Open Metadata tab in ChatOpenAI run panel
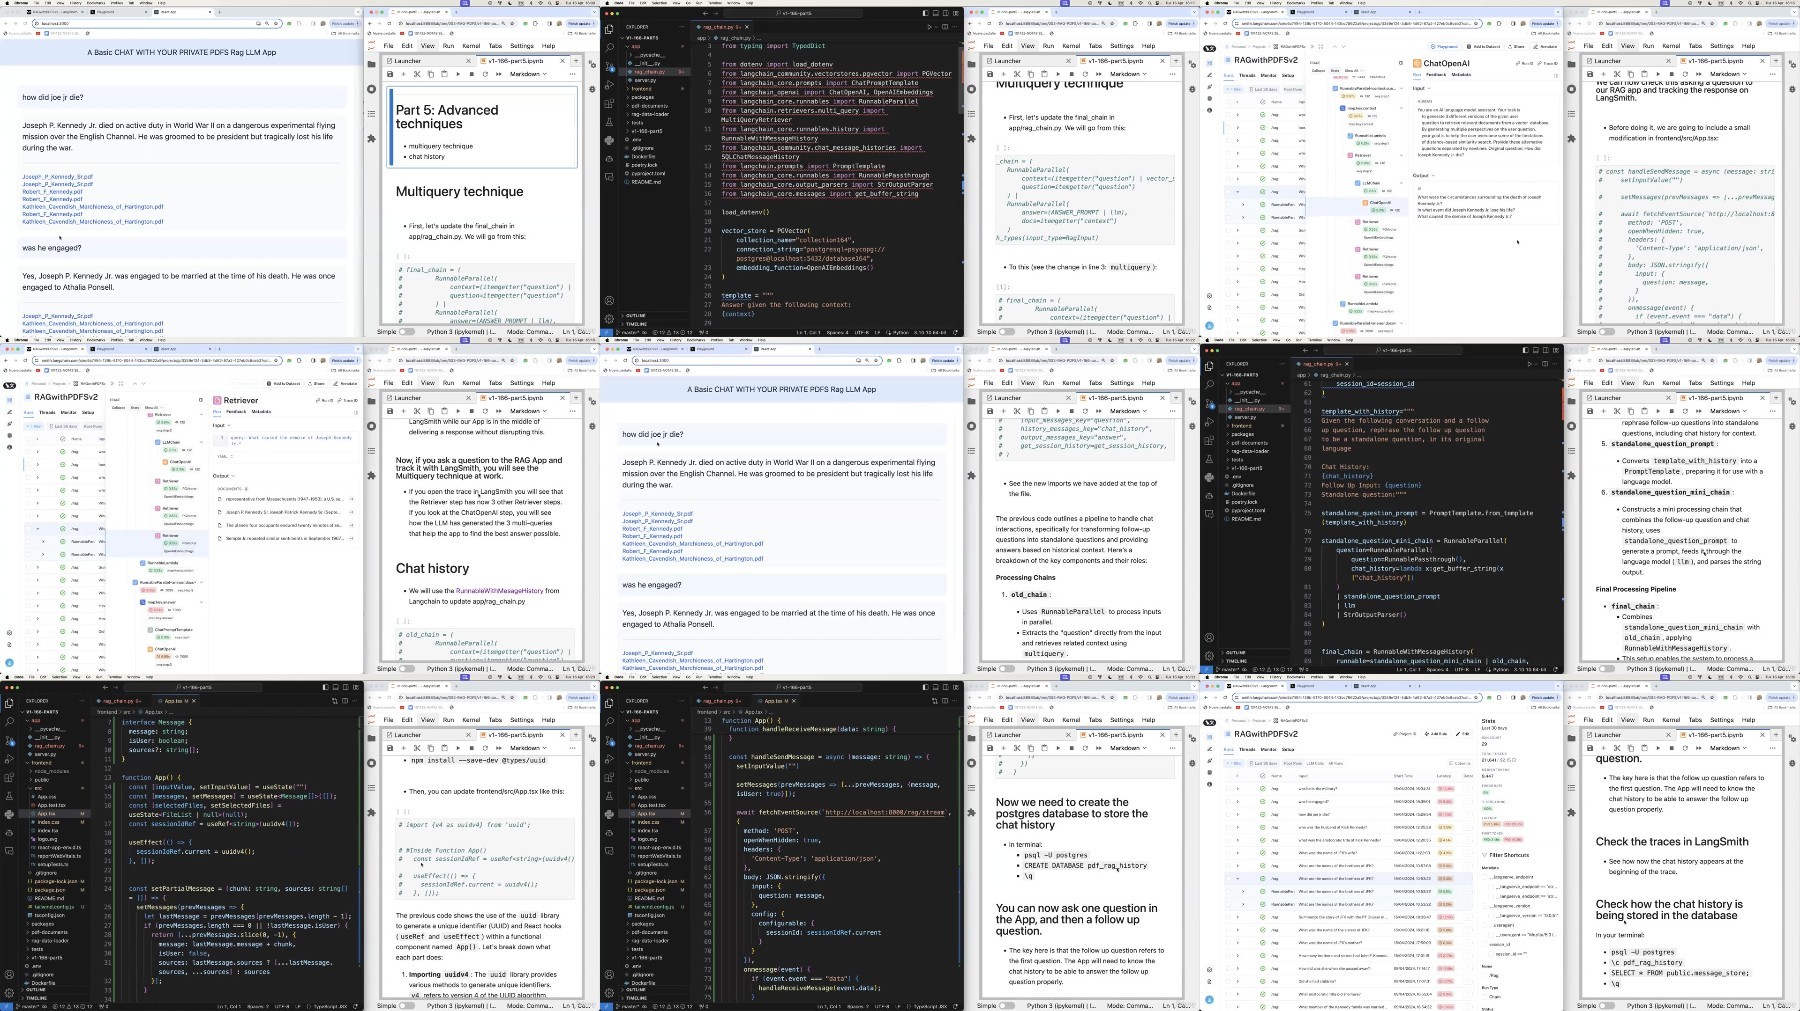This screenshot has height=1011, width=1800. pyautogui.click(x=1461, y=74)
